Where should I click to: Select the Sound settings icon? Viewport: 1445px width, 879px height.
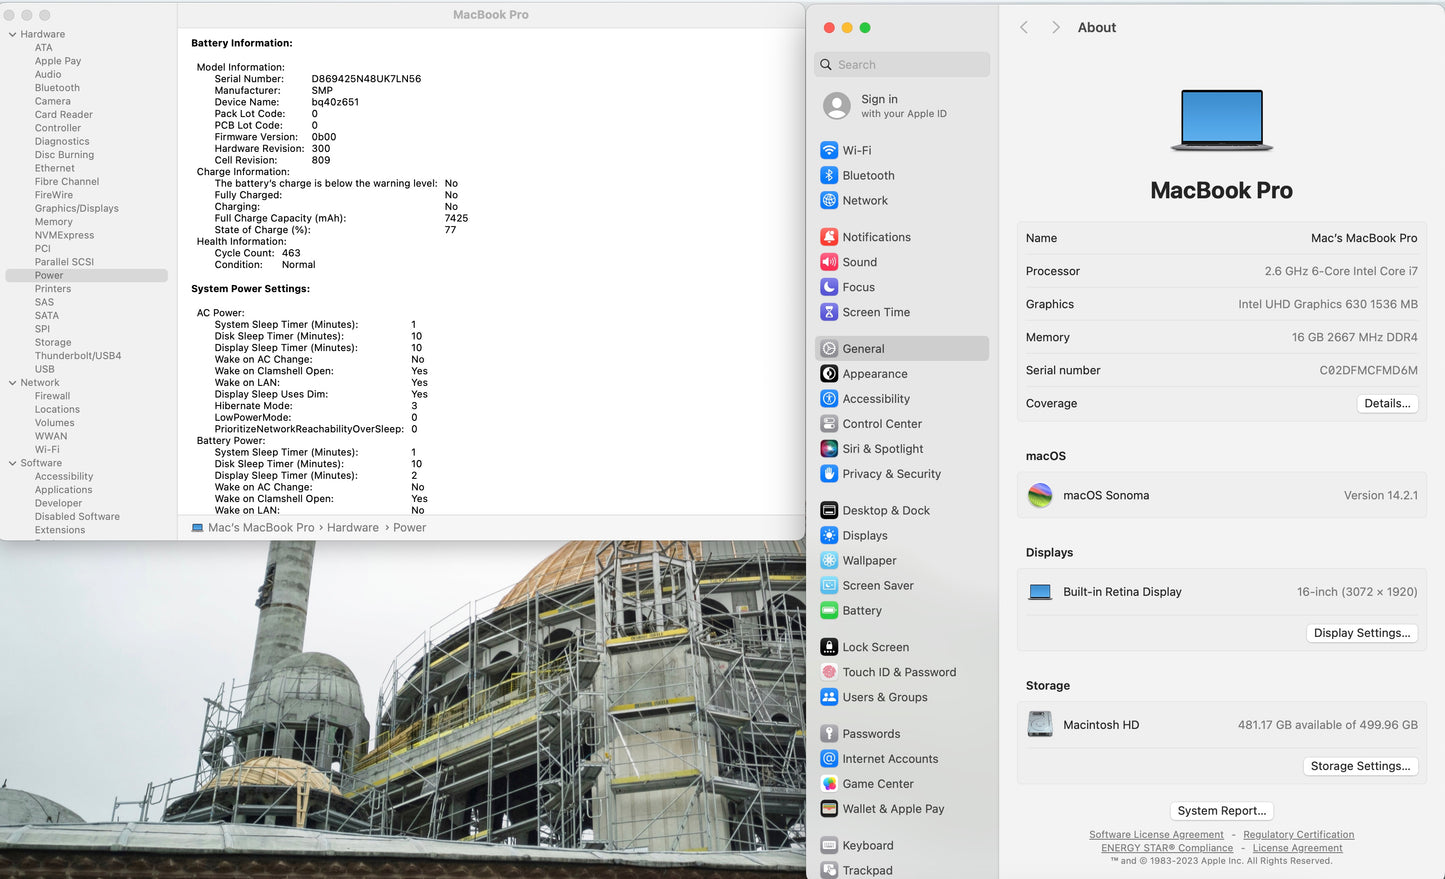829,262
